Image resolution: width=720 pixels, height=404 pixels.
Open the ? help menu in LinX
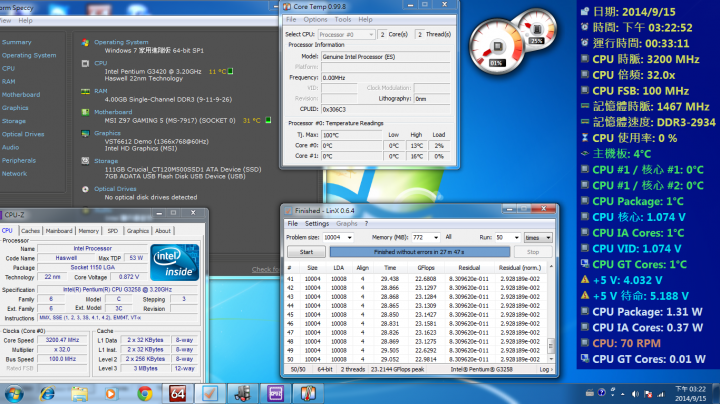click(366, 224)
